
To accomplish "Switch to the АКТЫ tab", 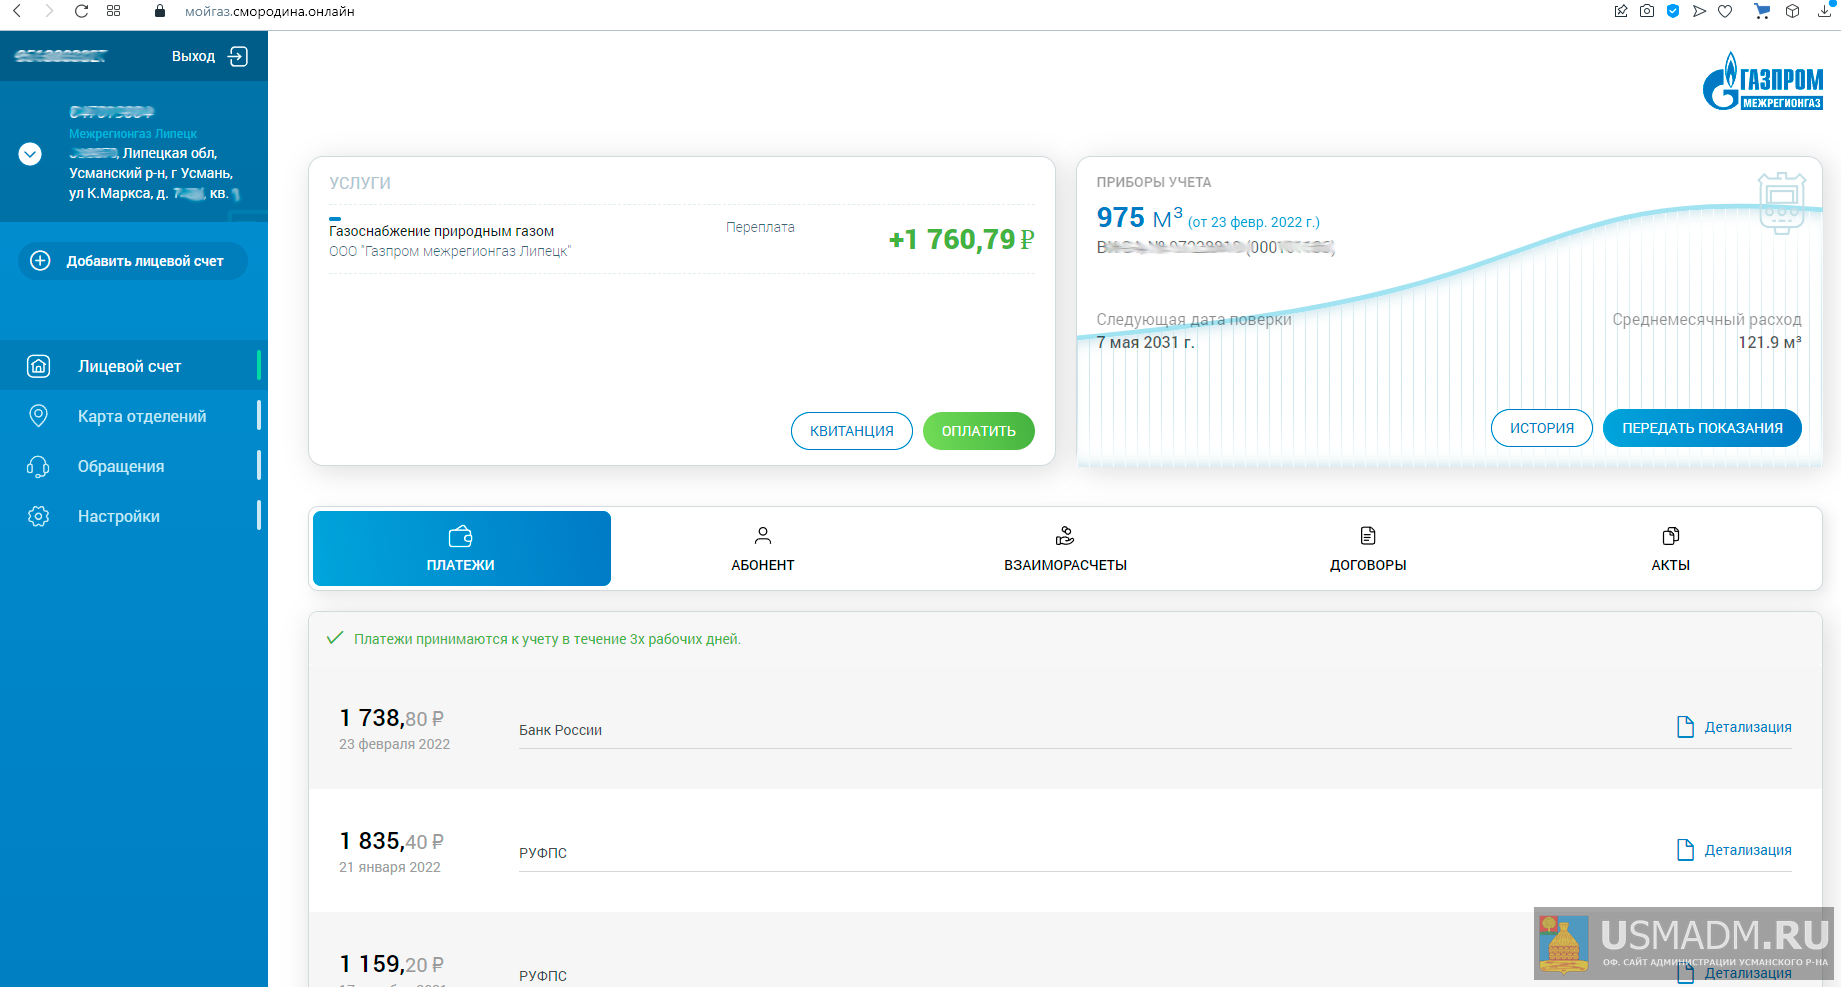I will tap(1671, 548).
